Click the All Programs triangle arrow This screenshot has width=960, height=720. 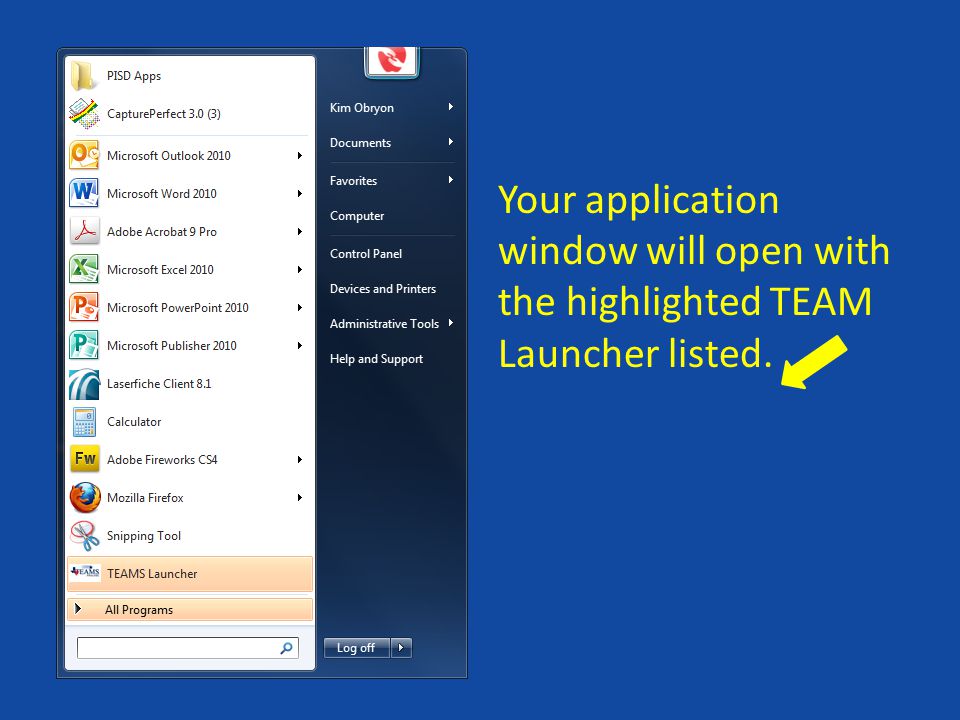pos(78,609)
